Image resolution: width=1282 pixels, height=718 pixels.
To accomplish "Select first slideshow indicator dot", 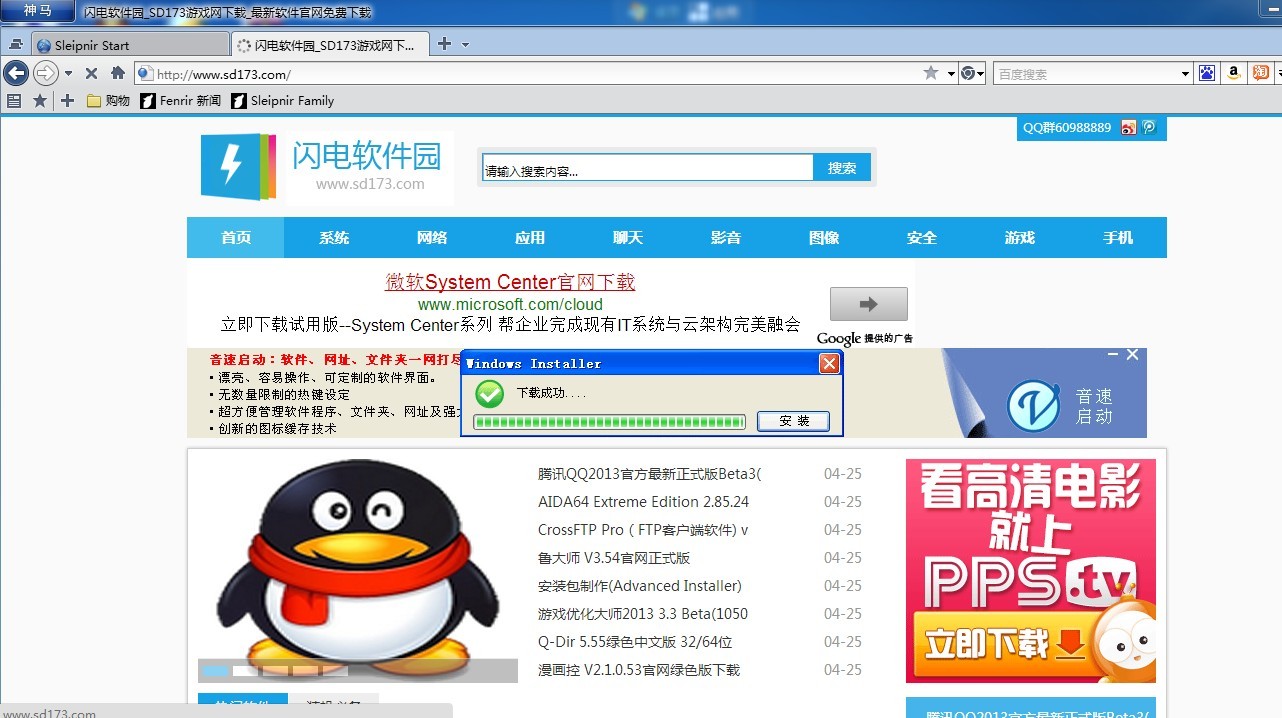I will pos(215,670).
